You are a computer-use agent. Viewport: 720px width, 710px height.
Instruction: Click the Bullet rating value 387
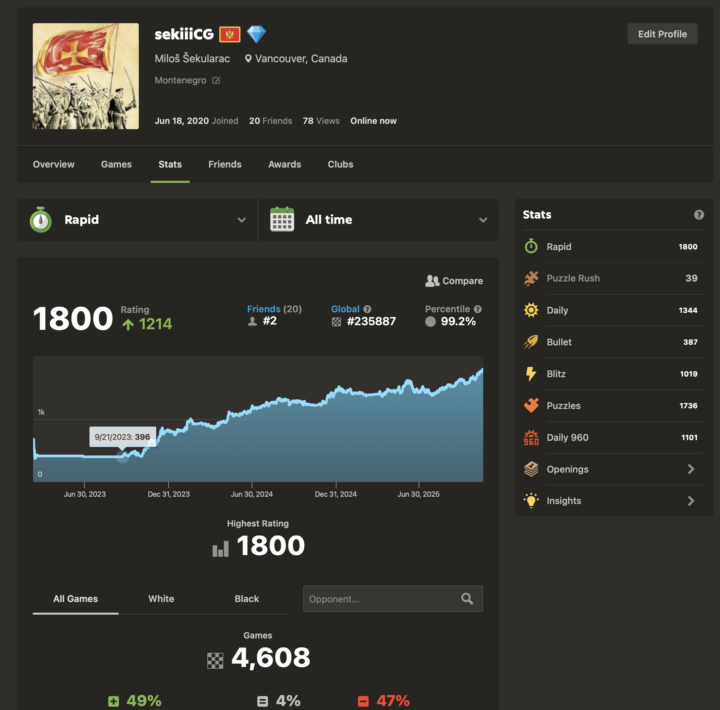click(690, 342)
